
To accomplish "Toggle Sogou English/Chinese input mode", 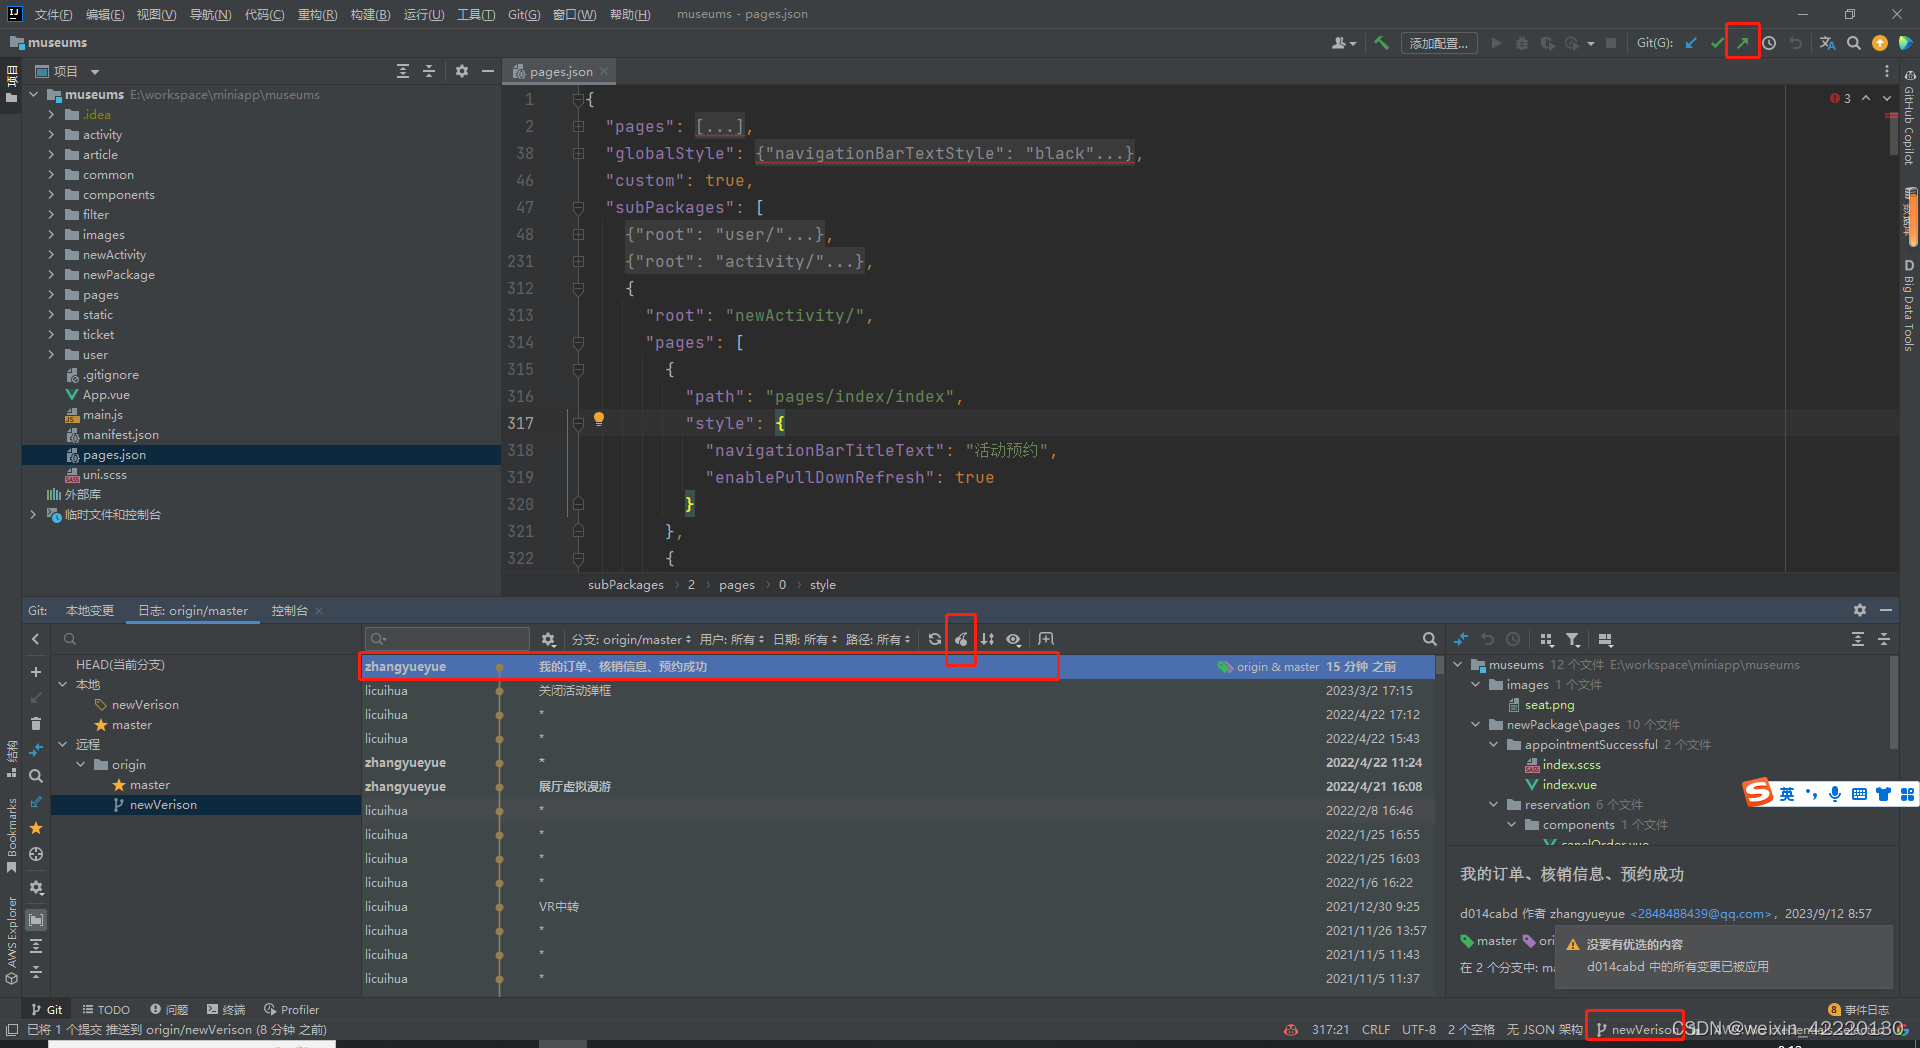I will pyautogui.click(x=1787, y=794).
